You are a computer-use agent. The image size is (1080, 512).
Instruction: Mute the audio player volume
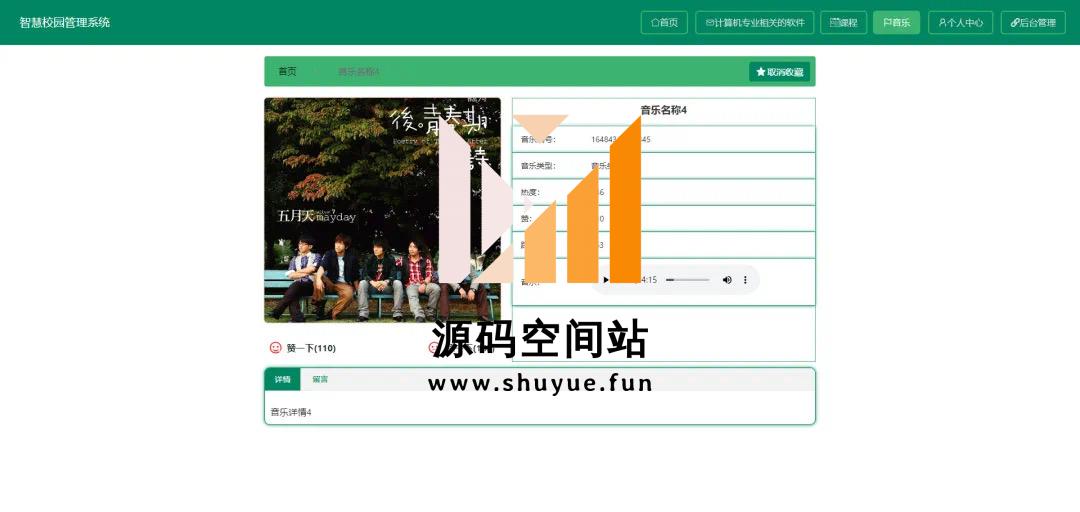(727, 280)
